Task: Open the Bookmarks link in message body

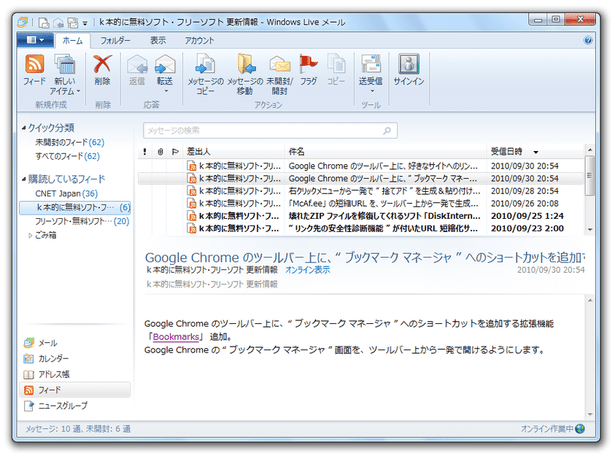Action: [x=176, y=337]
